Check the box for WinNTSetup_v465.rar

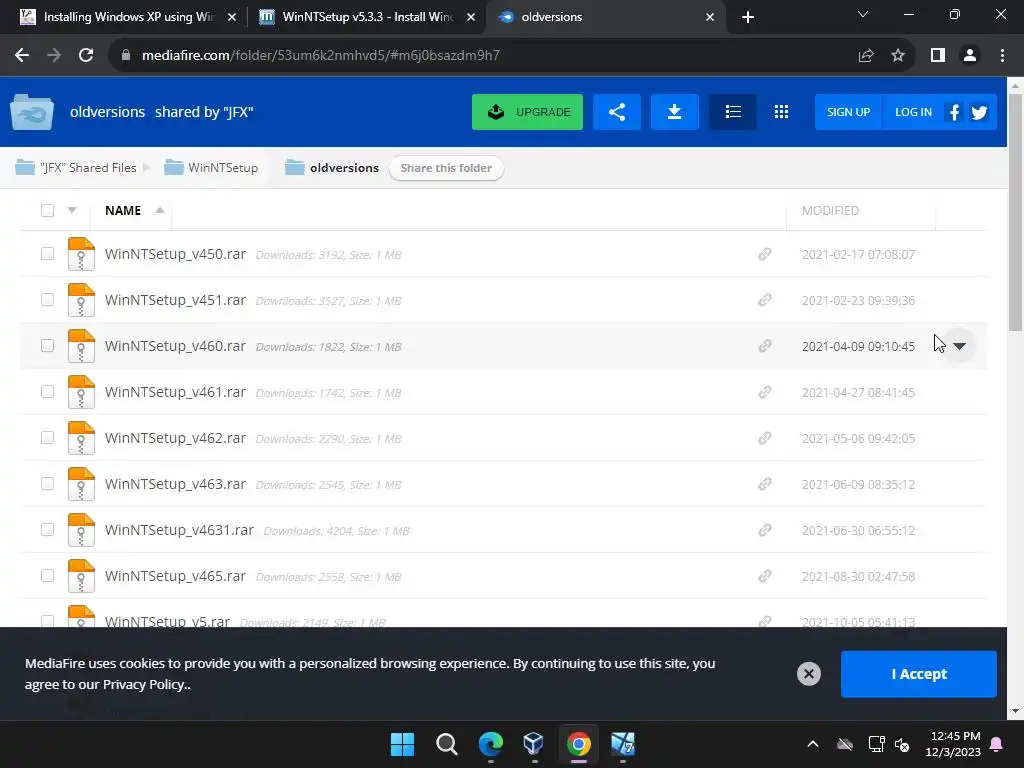point(47,575)
